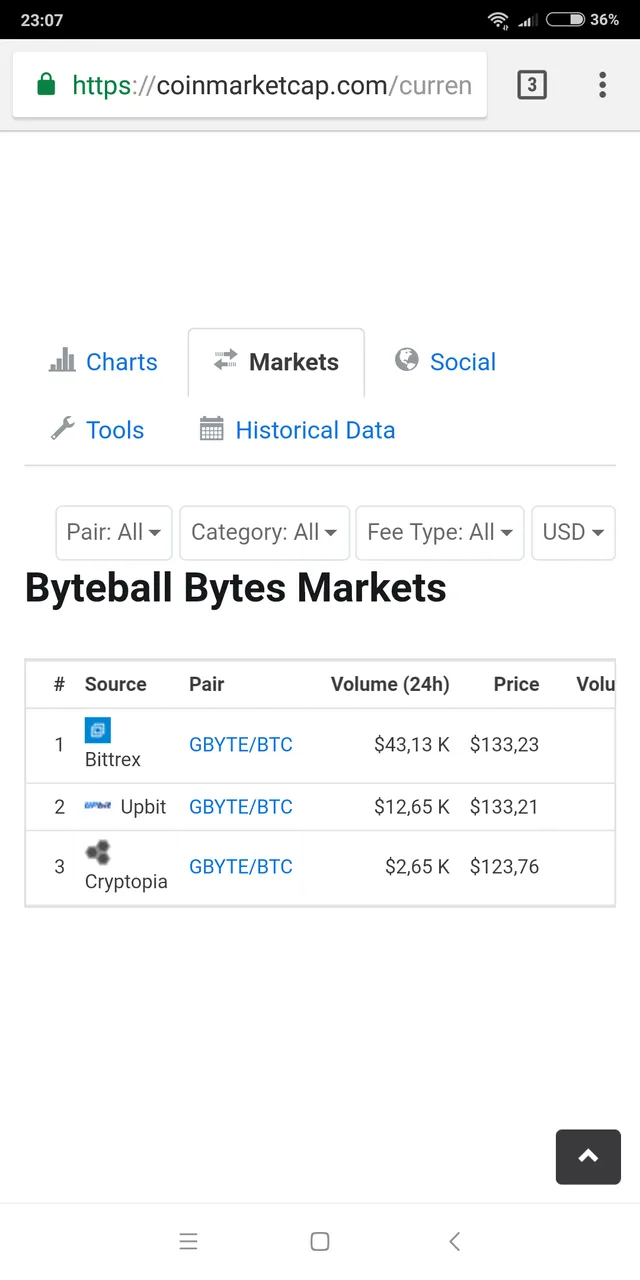
Task: Open the Bittrex GBYTE/BTC pair link
Action: (241, 745)
